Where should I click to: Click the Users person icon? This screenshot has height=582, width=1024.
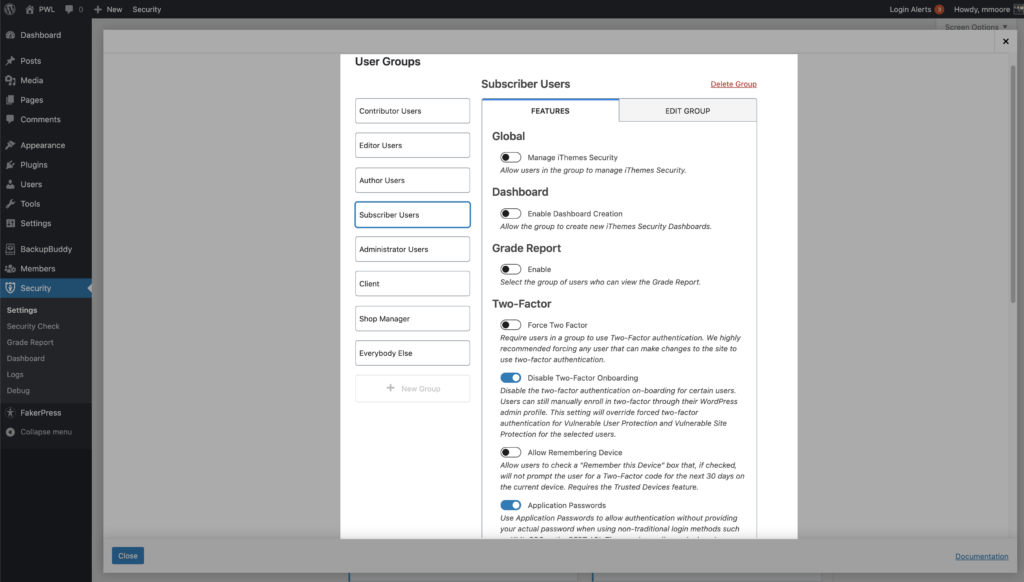(x=10, y=184)
